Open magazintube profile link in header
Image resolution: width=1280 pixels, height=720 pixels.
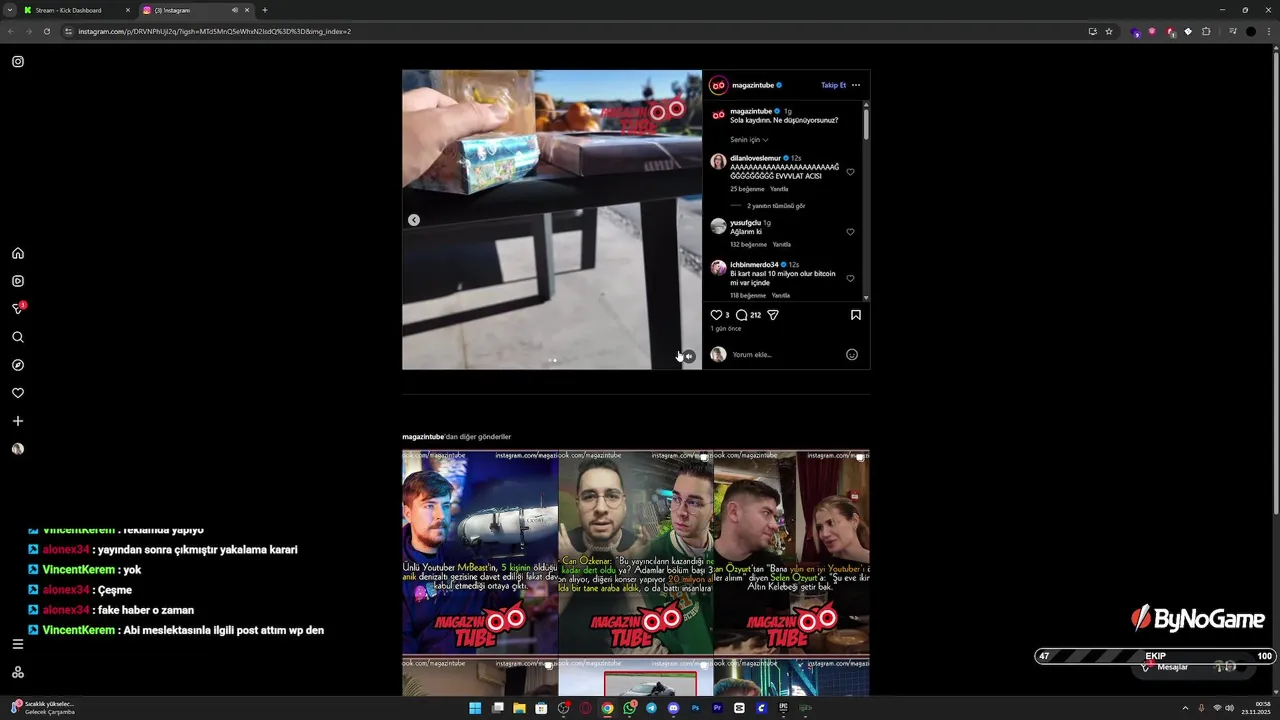[x=754, y=85]
